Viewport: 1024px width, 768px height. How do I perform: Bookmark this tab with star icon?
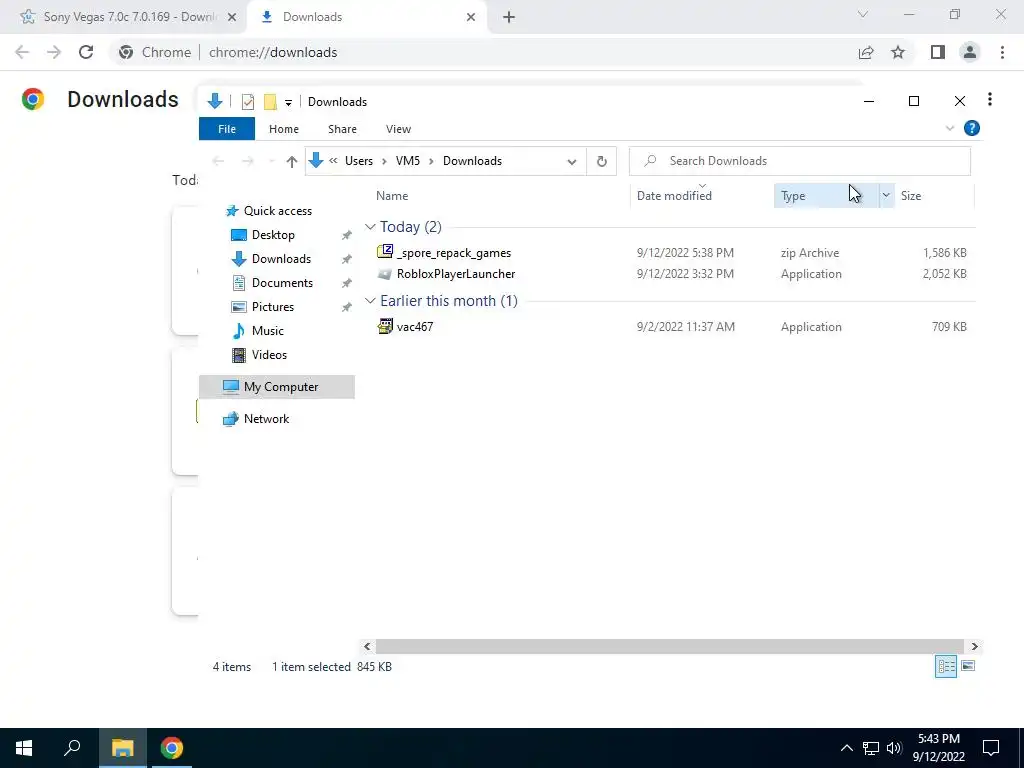898,52
